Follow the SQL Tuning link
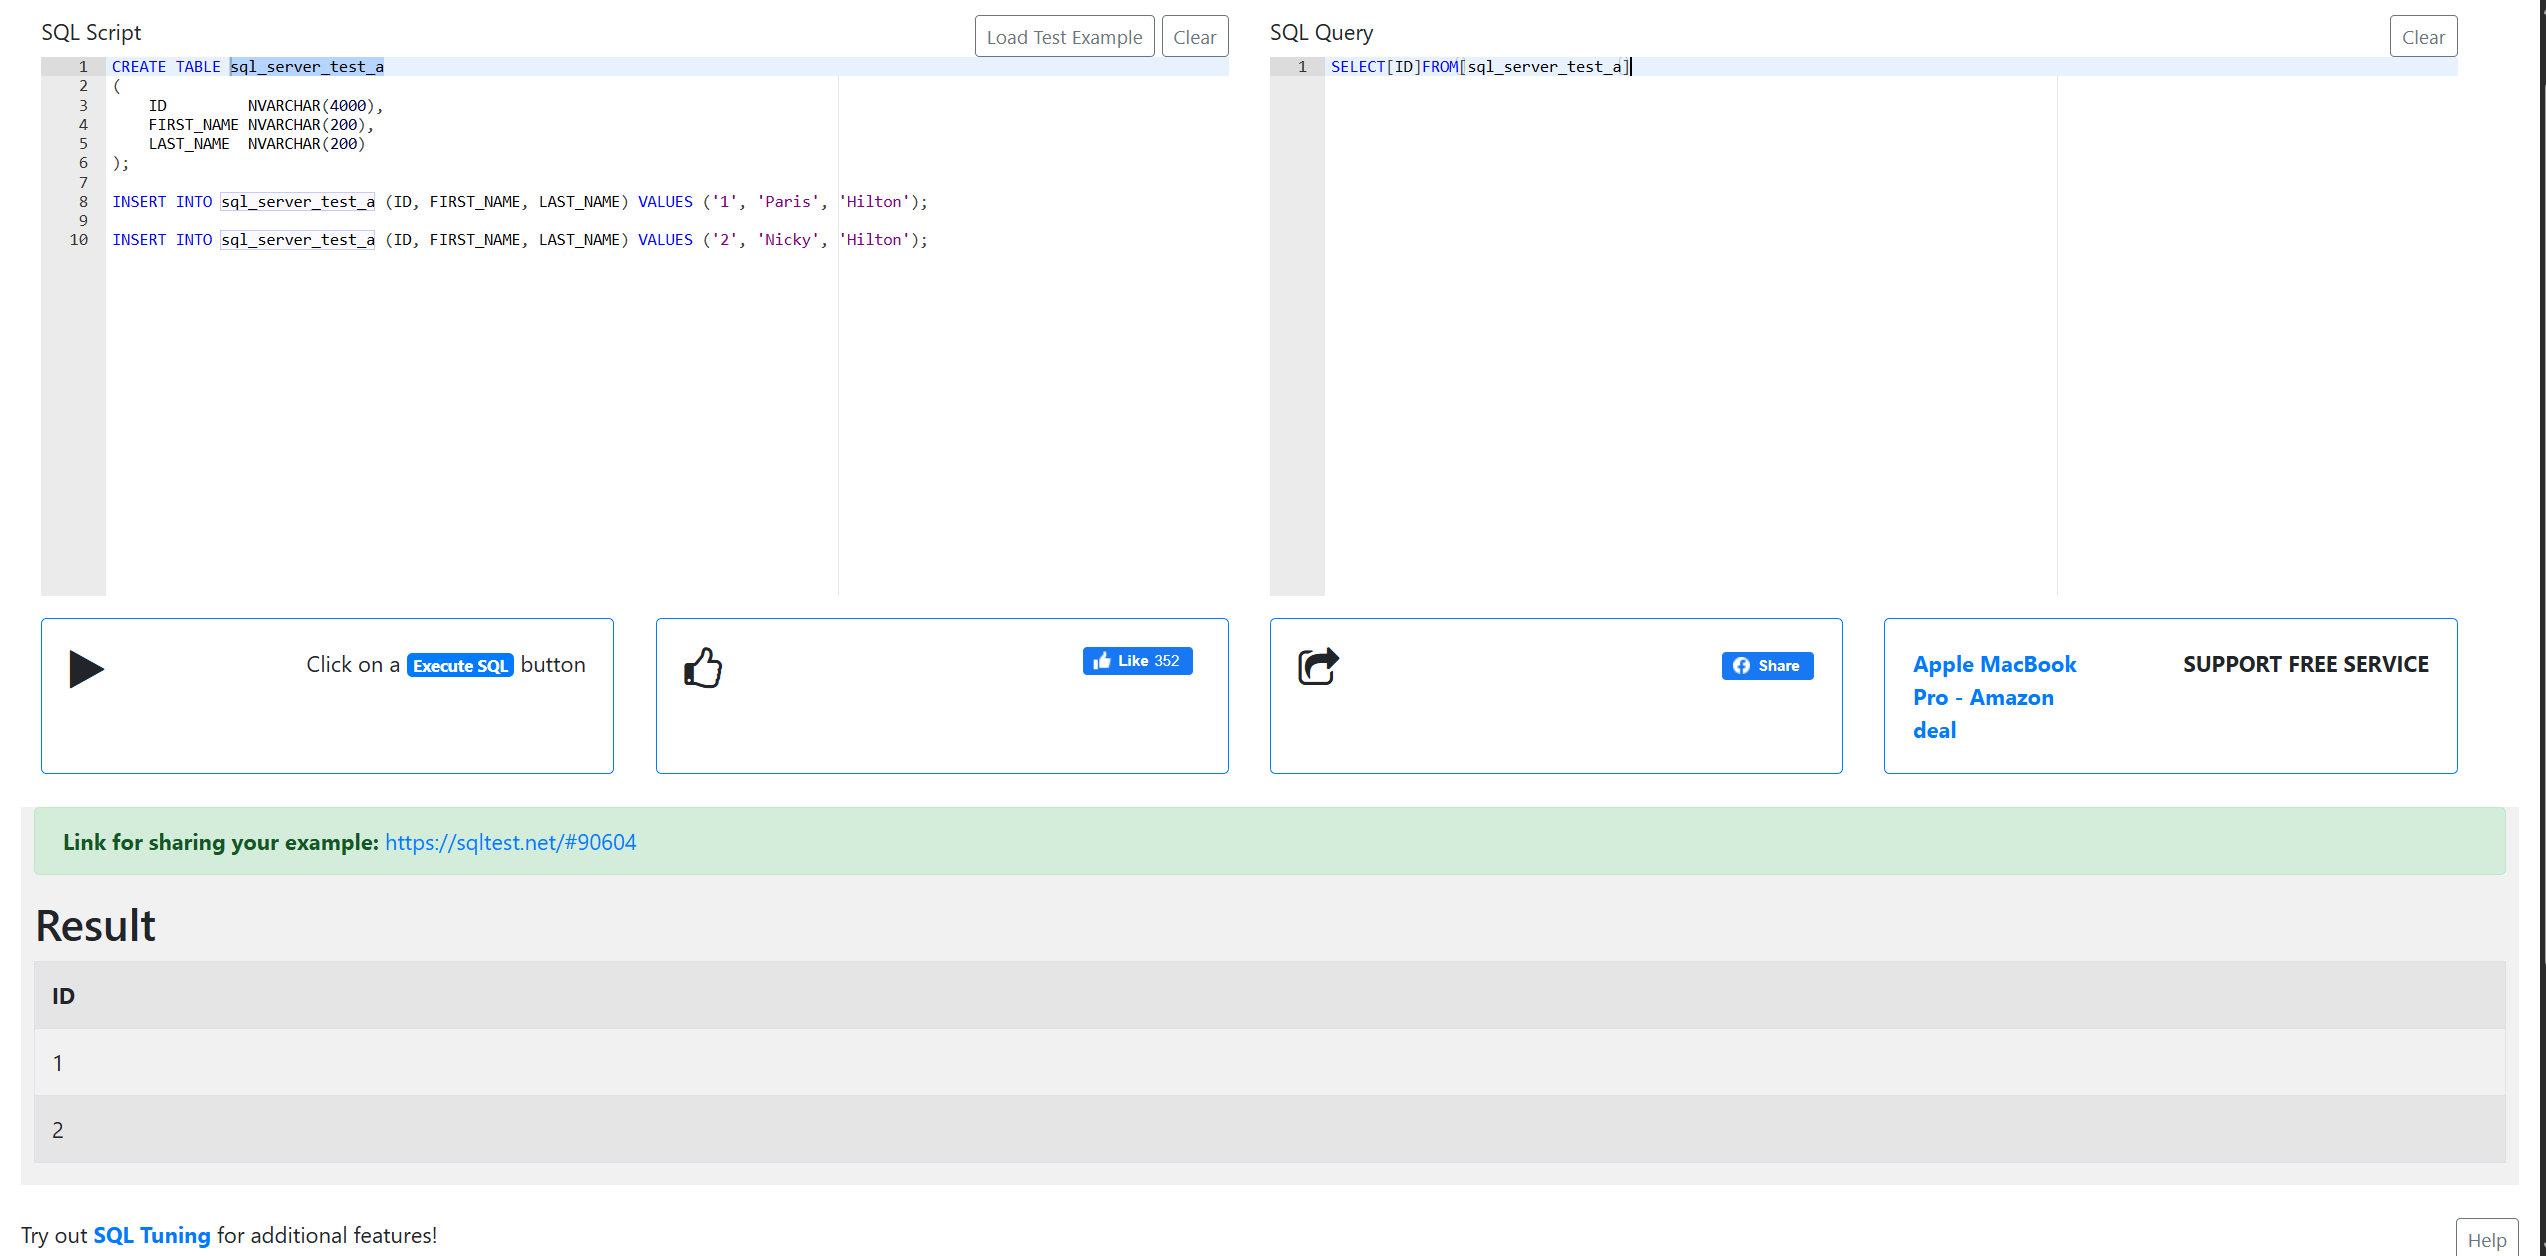The height and width of the screenshot is (1256, 2546). tap(152, 1235)
